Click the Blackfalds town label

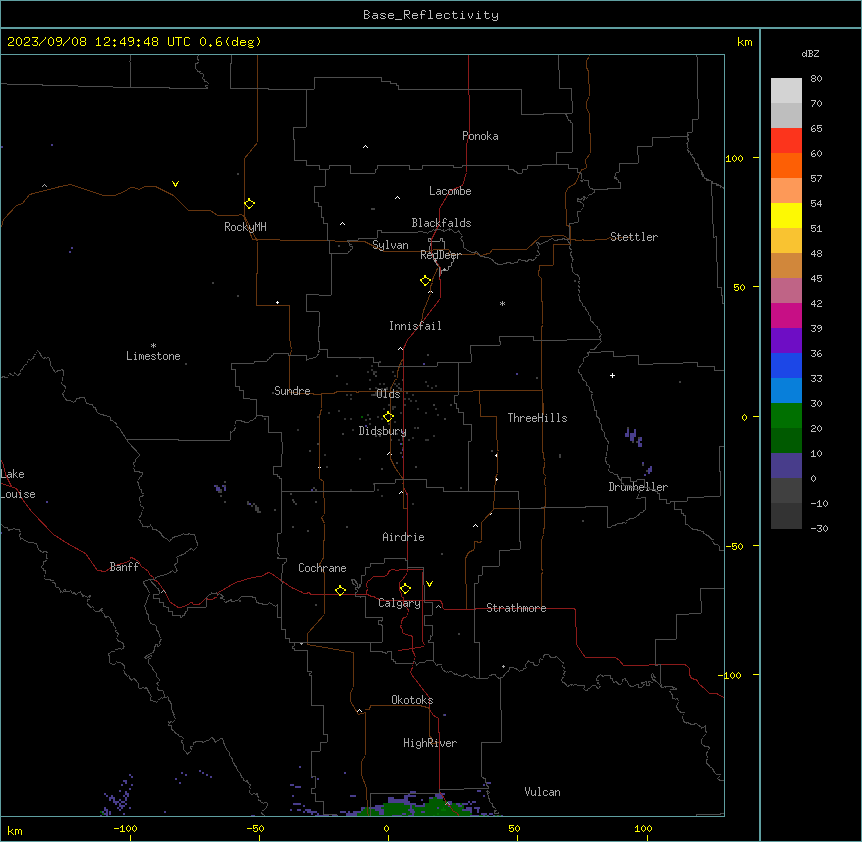(441, 223)
